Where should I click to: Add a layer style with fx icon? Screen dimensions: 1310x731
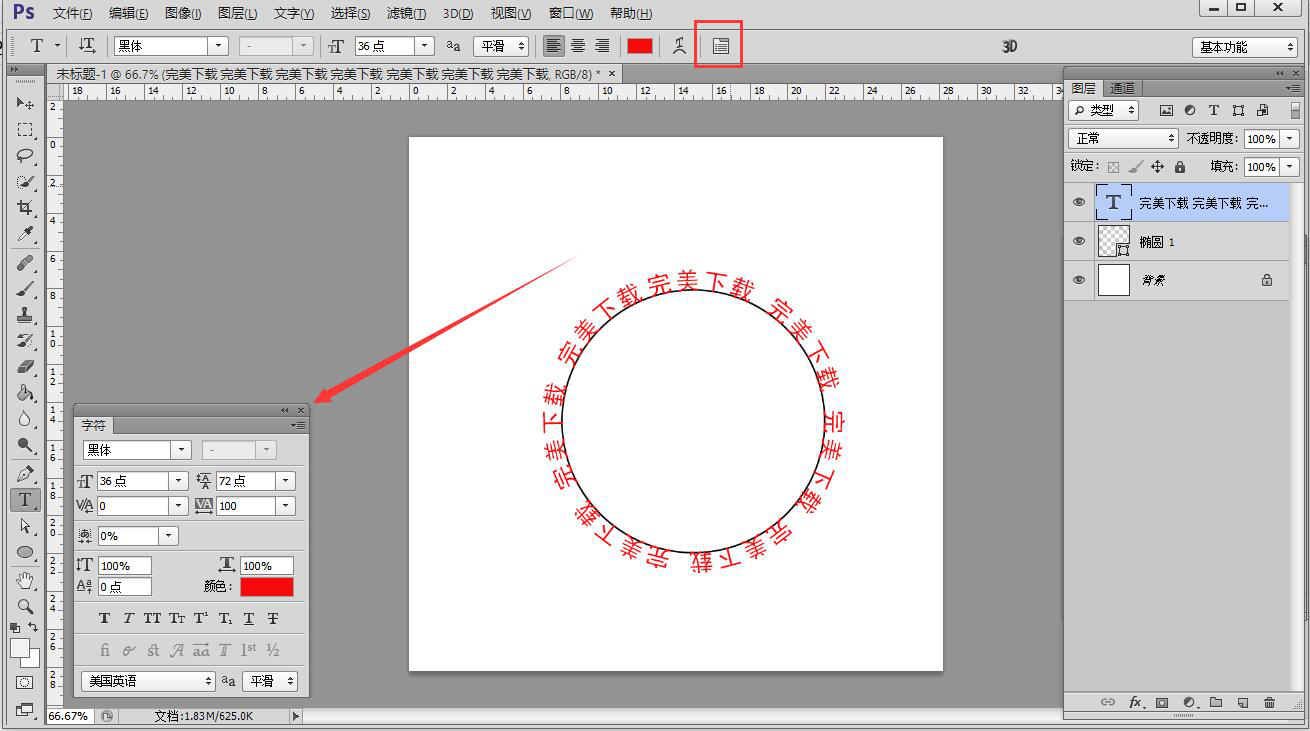1136,703
